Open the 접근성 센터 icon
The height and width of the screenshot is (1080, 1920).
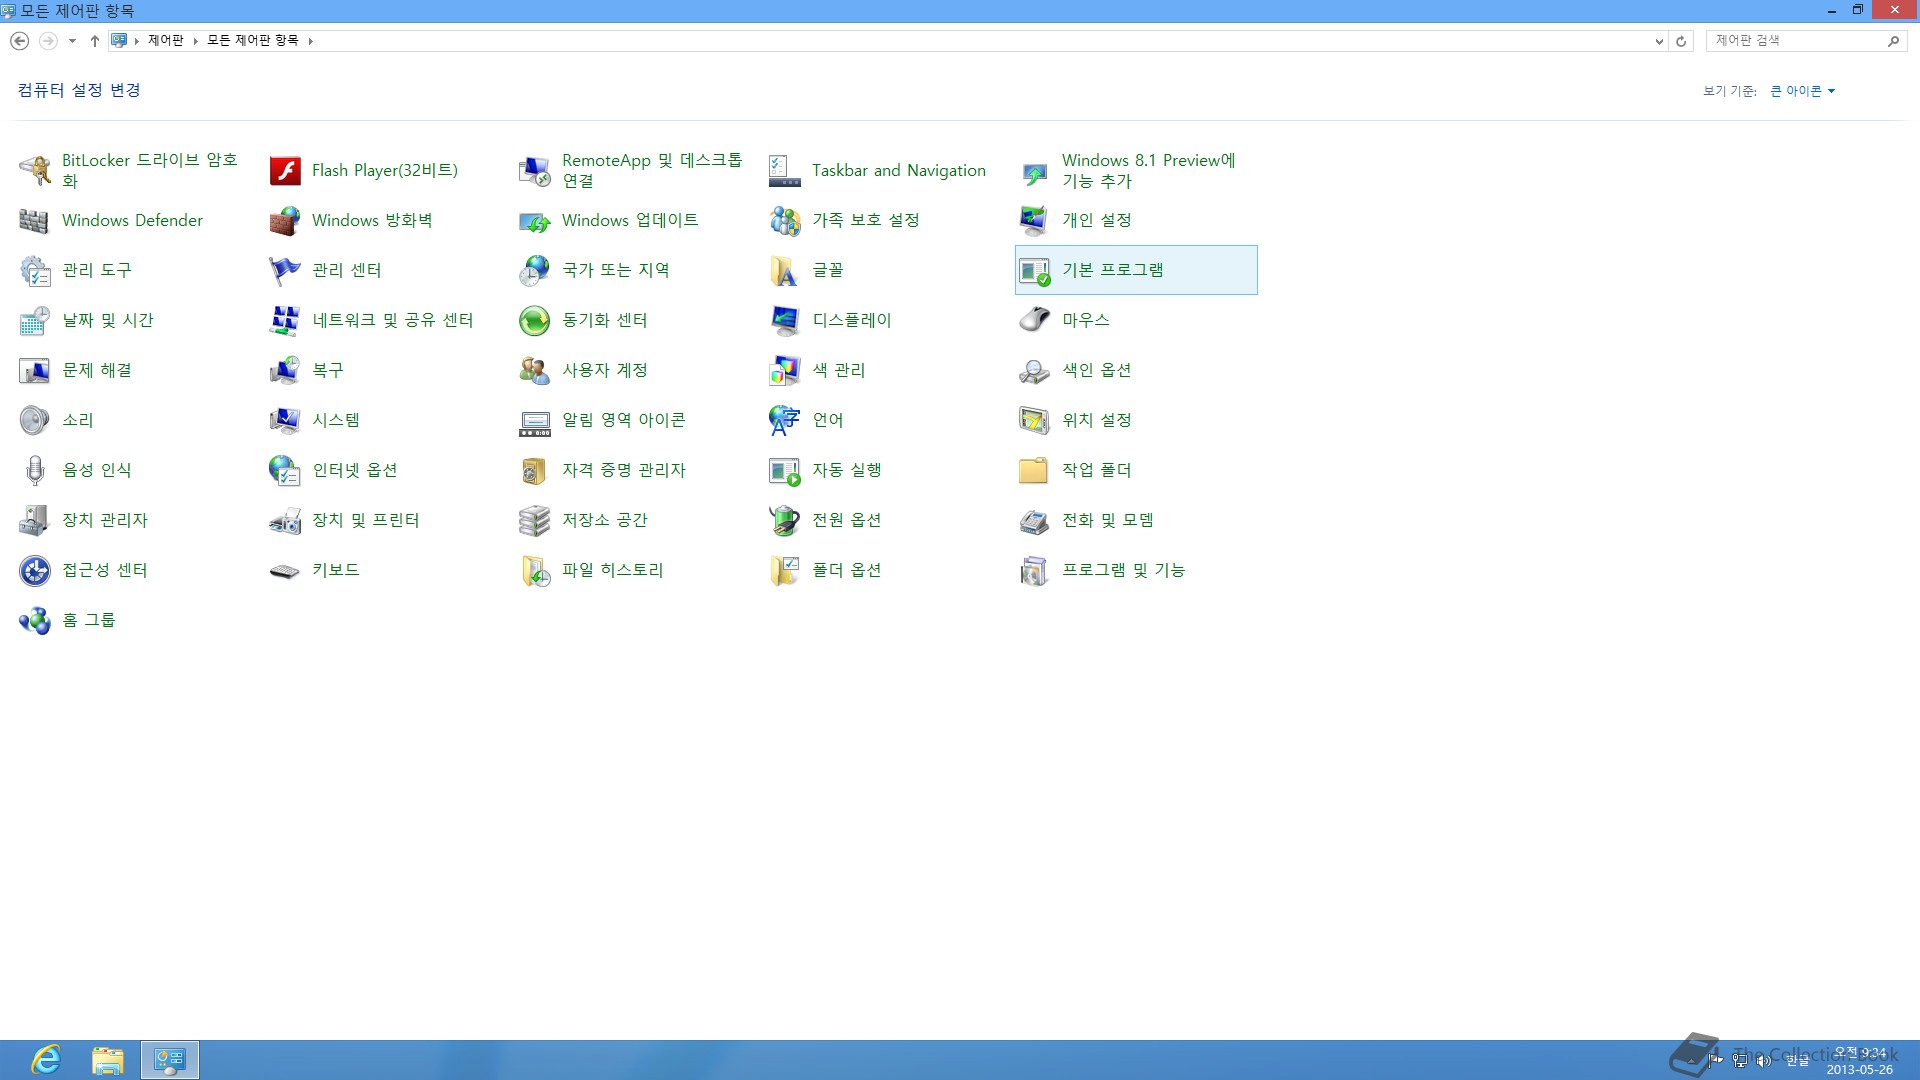tap(35, 570)
